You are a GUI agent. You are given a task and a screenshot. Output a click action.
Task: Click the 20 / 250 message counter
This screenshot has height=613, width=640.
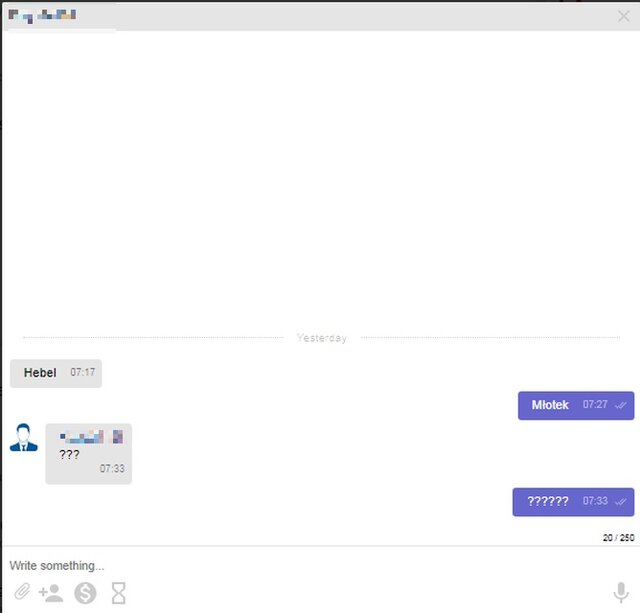click(x=618, y=537)
